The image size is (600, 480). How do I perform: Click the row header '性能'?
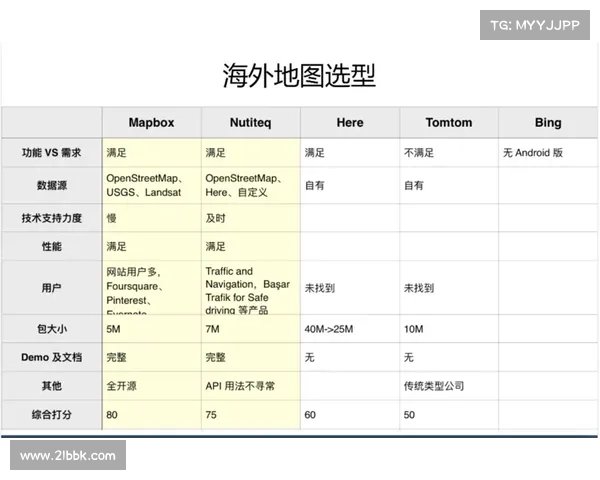click(x=52, y=247)
